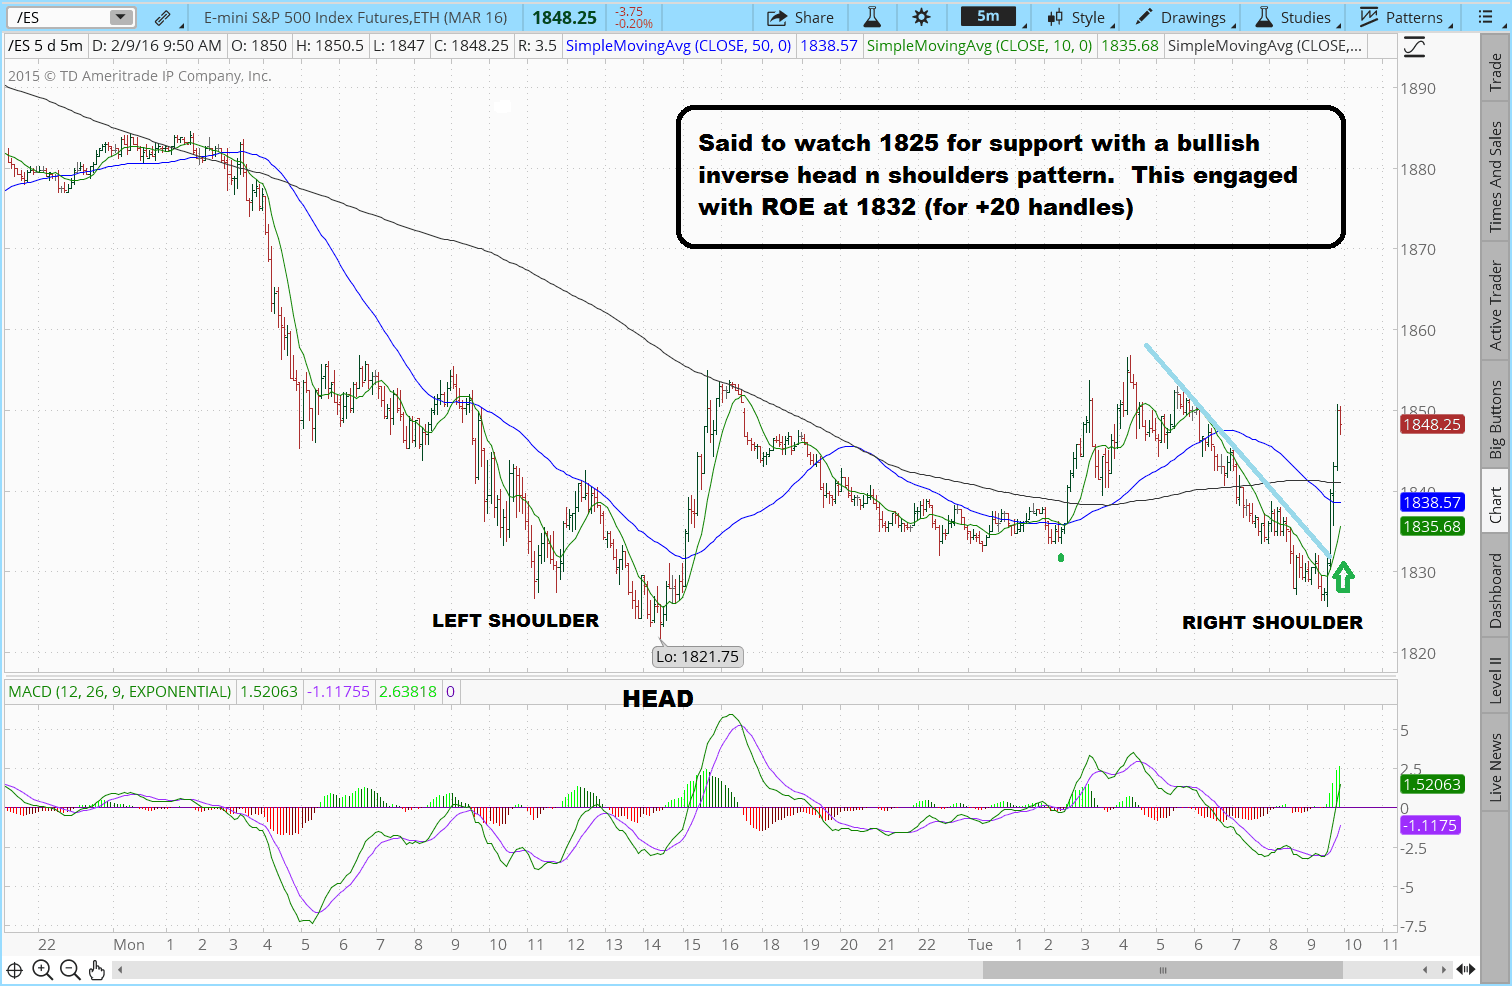Switch to the Active Trader side tab

pyautogui.click(x=1496, y=305)
